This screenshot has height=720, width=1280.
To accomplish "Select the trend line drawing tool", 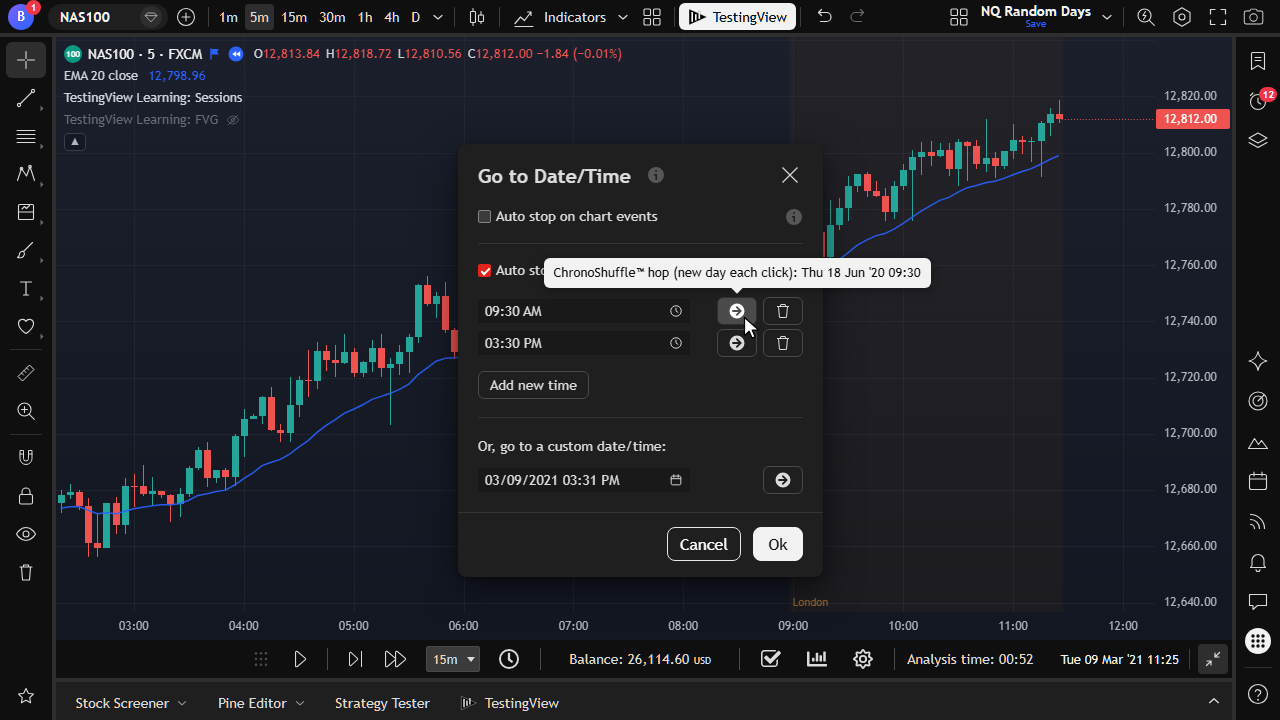I will (x=26, y=98).
